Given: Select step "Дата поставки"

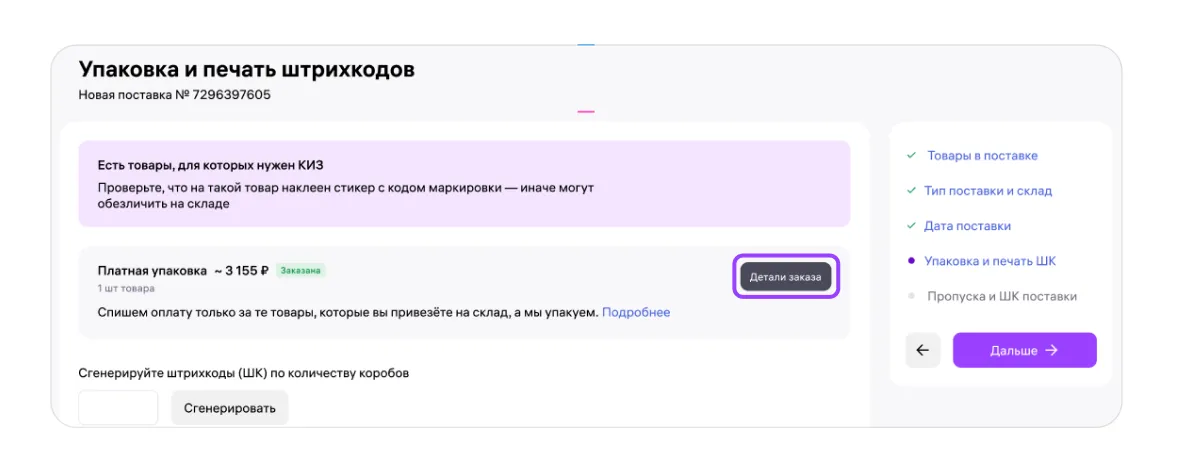Looking at the screenshot, I should coord(968,226).
